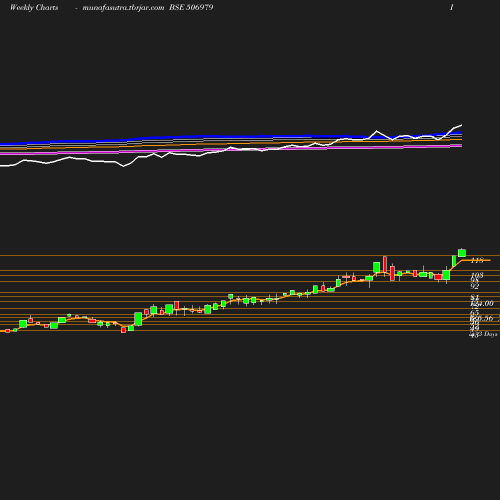This screenshot has width=500, height=500.
Task: Click the 'Days' label below the price labels
Action: (490, 334)
